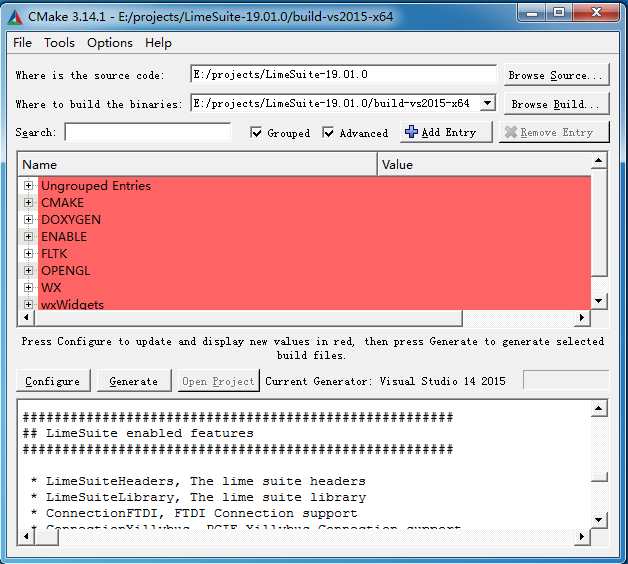Click the entries list horizontal scrollbar thumb
Screen dimensions: 628x564
248,318
